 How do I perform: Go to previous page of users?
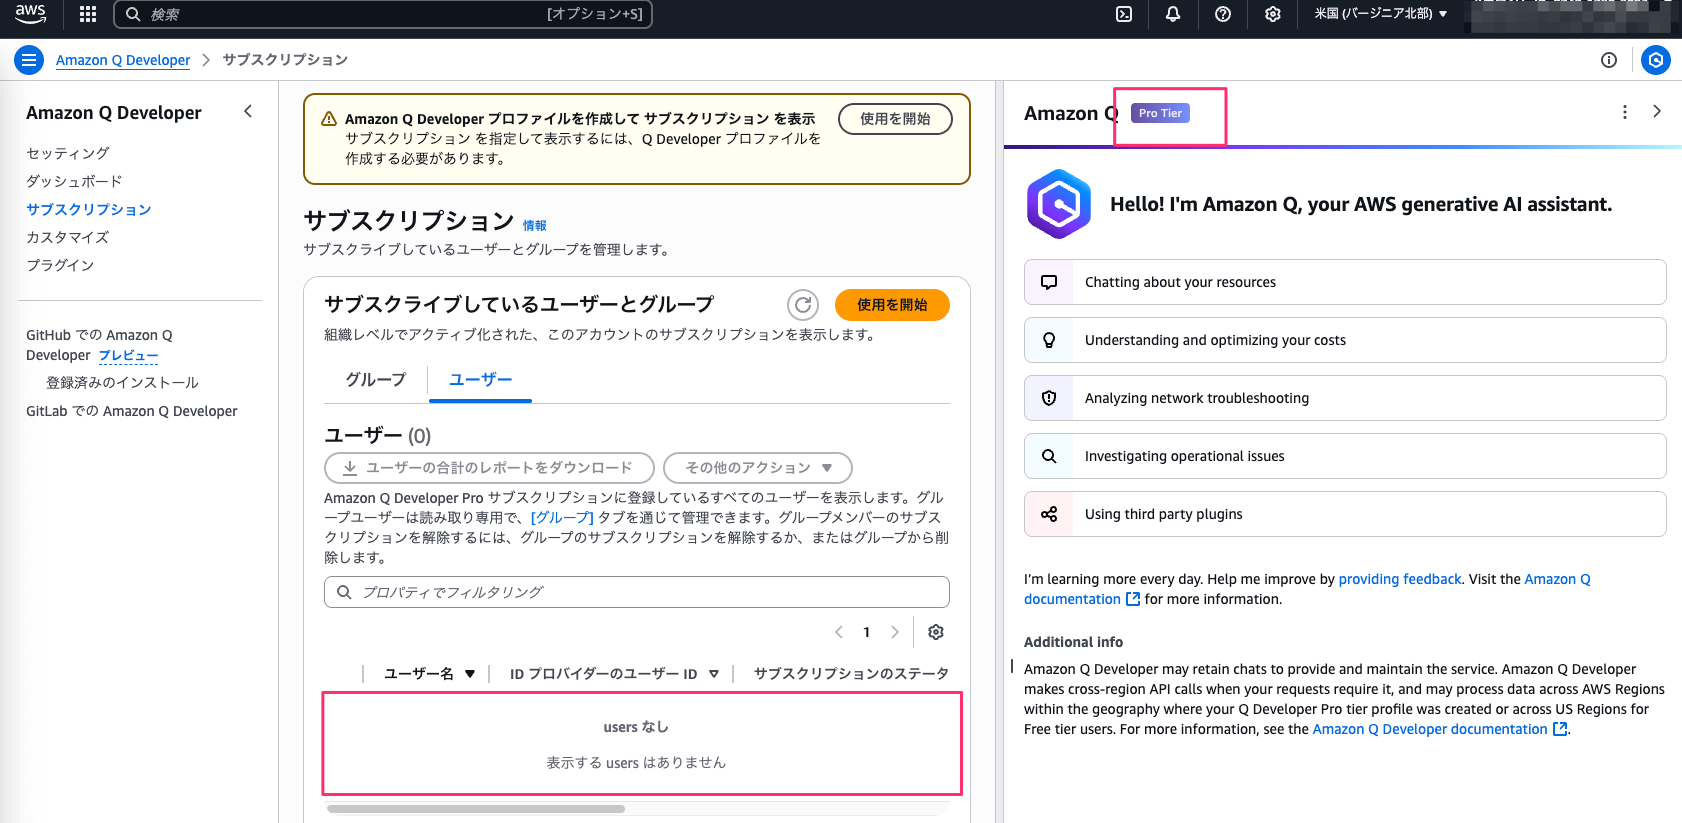839,632
